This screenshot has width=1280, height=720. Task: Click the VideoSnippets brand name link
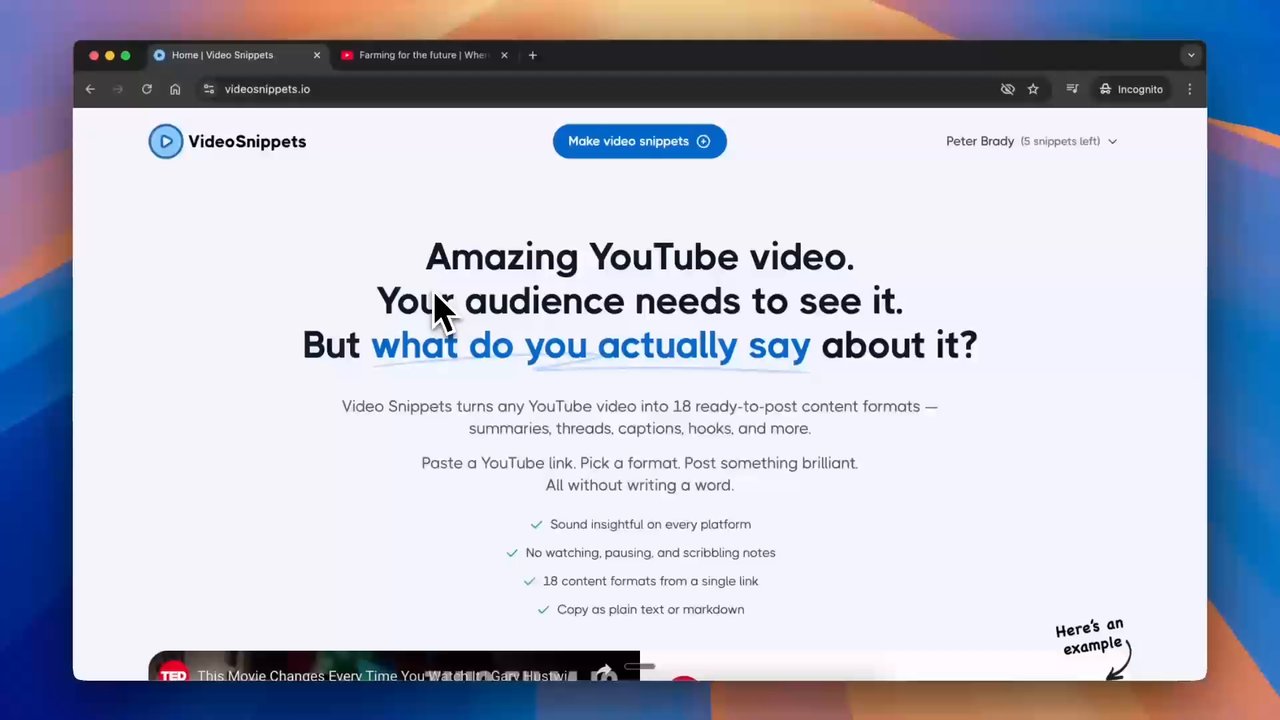coord(247,141)
